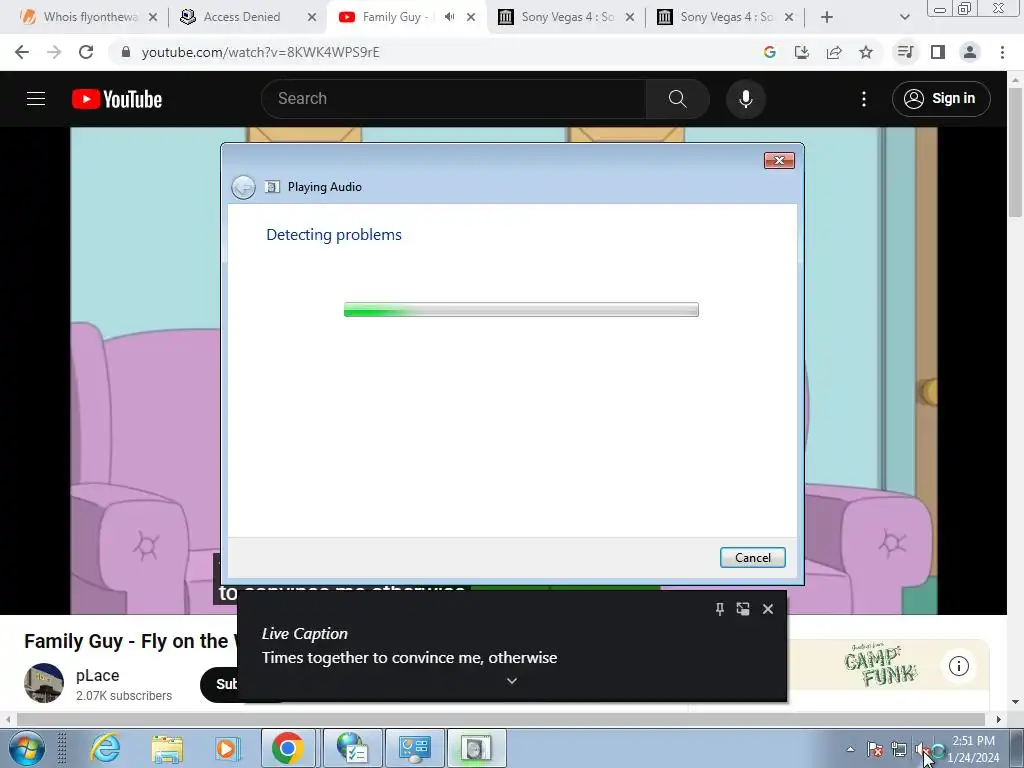Open the pLace channel avatar
The height and width of the screenshot is (768, 1024).
coord(44,683)
